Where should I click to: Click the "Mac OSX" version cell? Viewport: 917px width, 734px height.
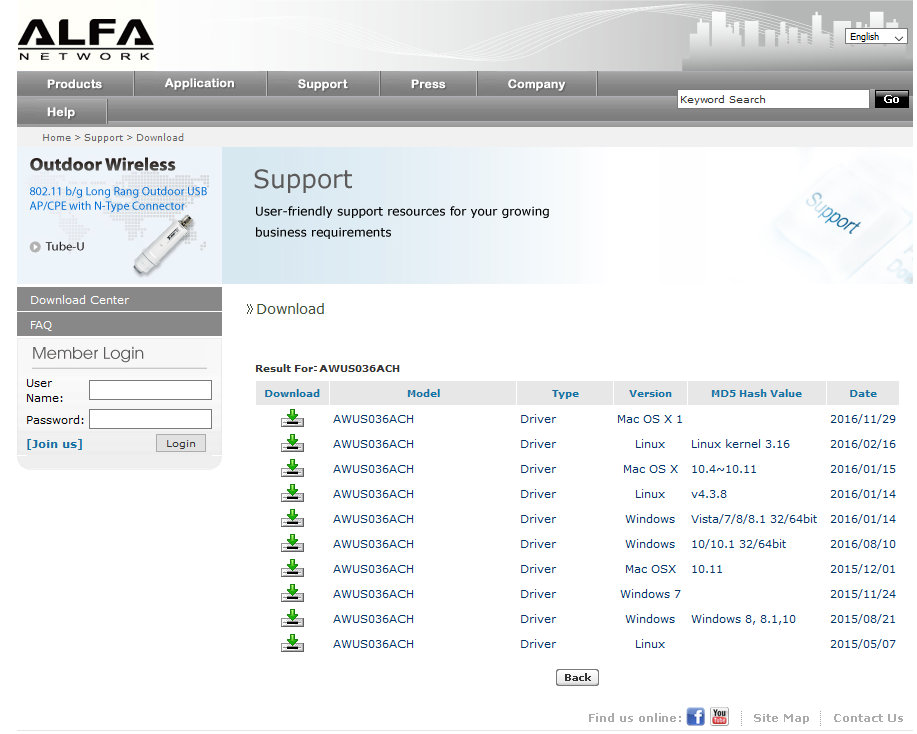[650, 569]
